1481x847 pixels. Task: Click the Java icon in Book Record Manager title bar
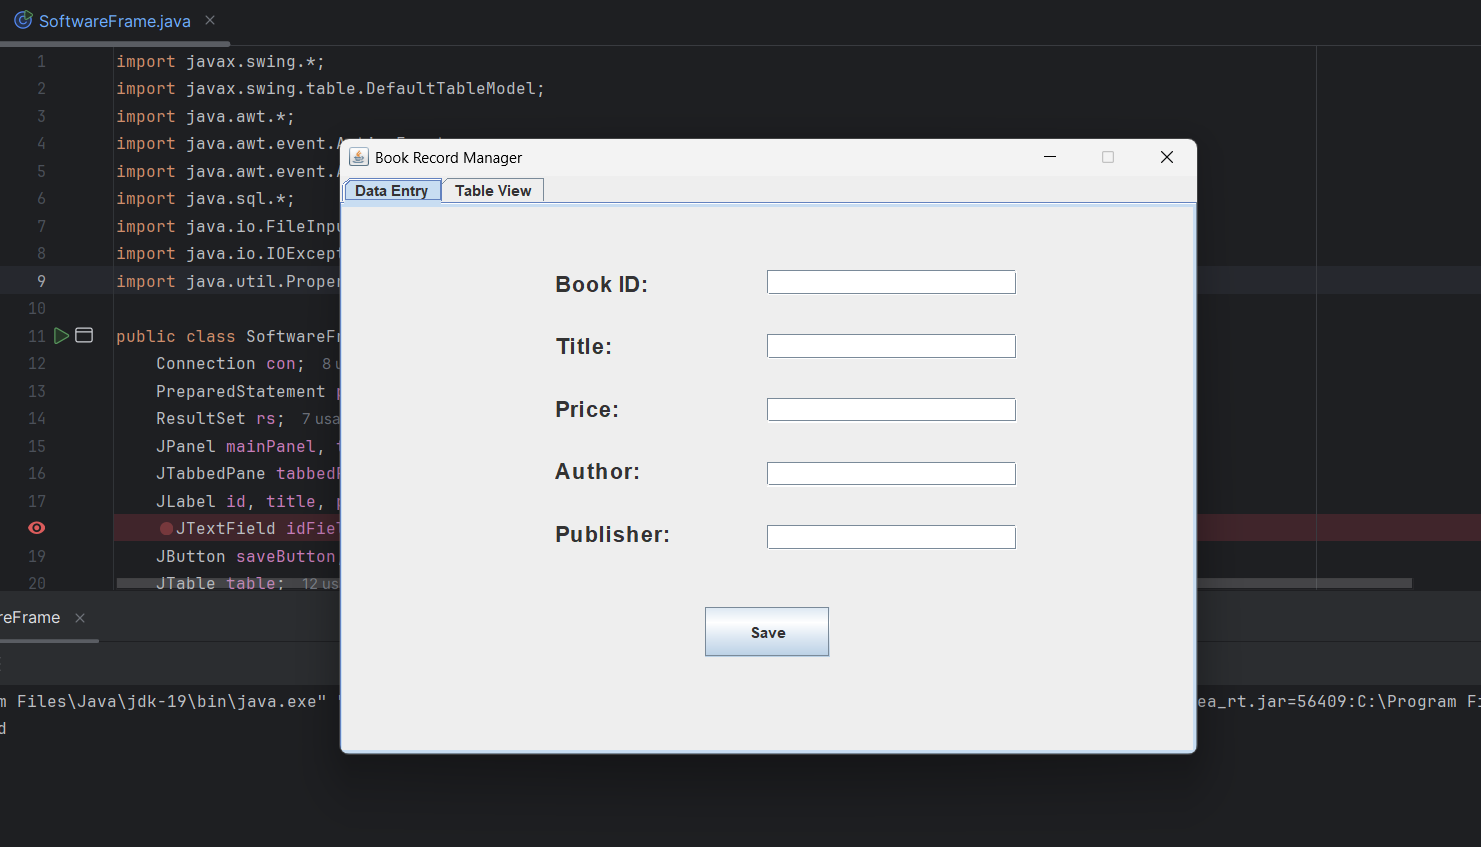point(358,157)
